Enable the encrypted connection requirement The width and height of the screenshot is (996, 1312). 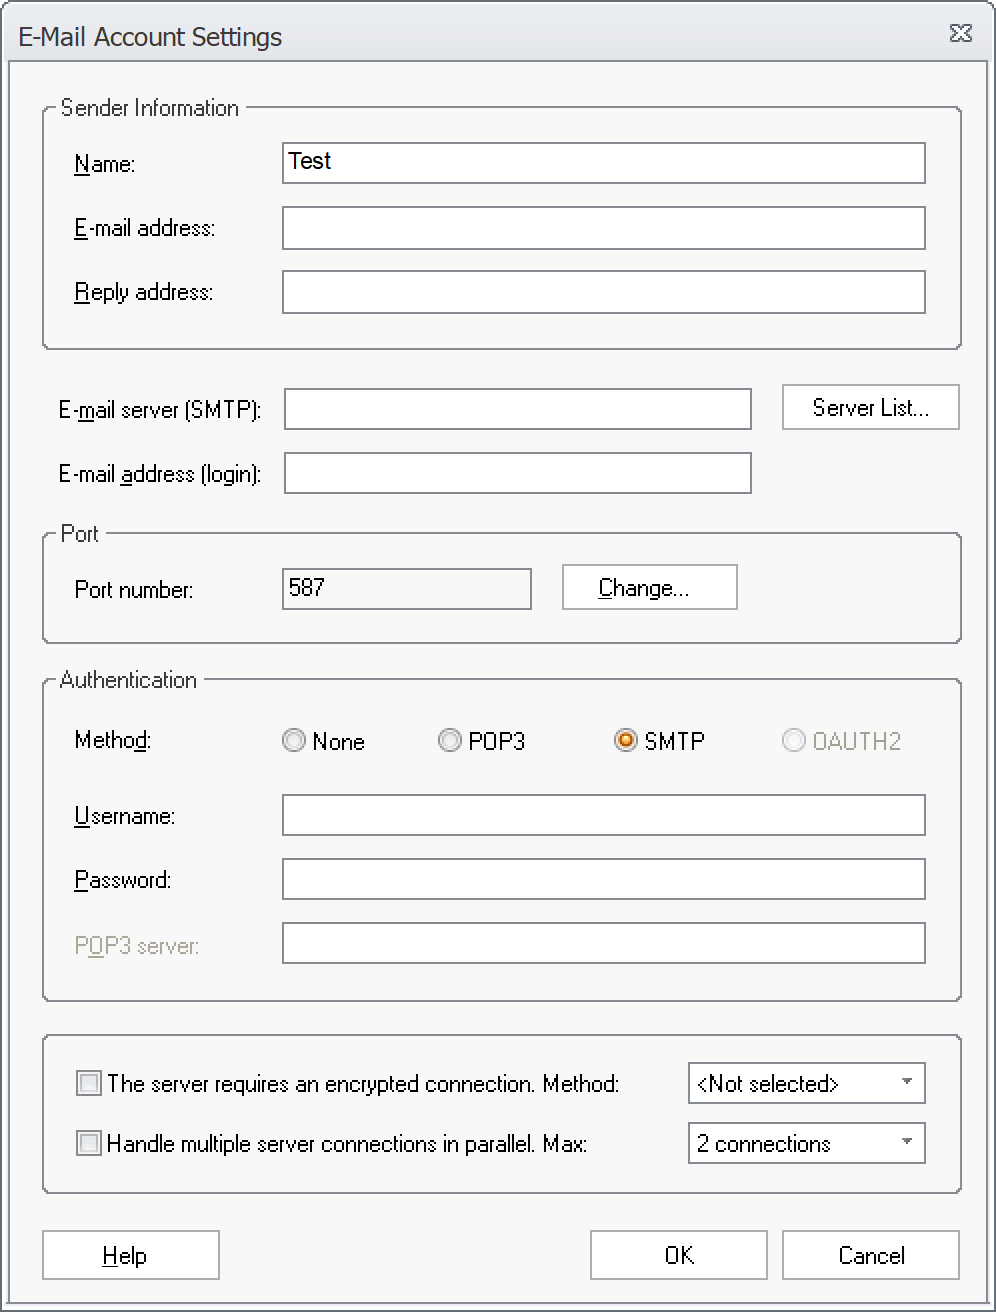(x=88, y=1083)
